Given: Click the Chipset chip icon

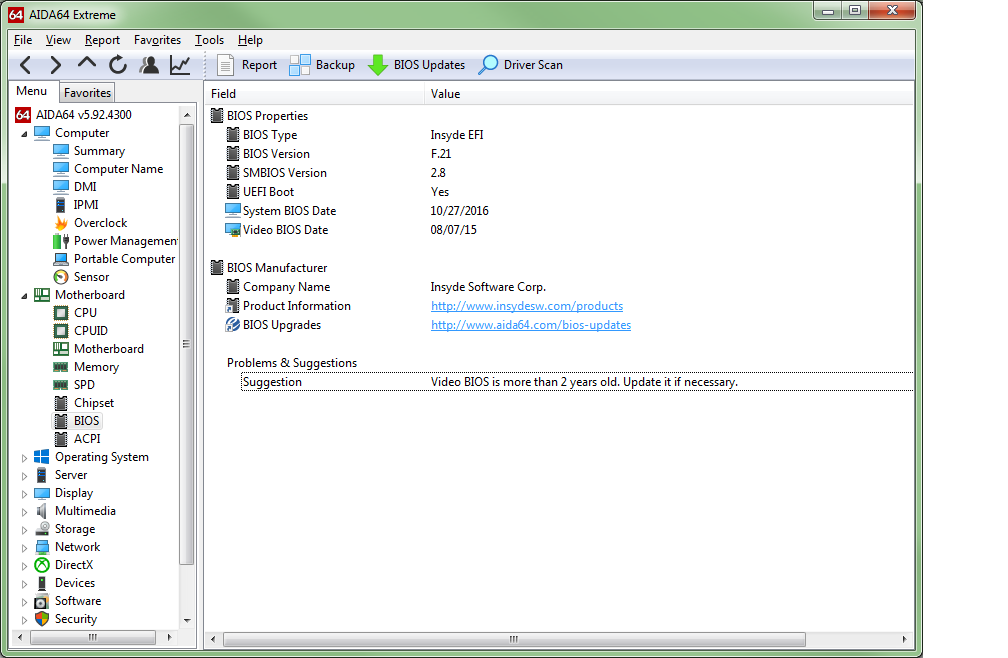Looking at the screenshot, I should click(x=61, y=403).
